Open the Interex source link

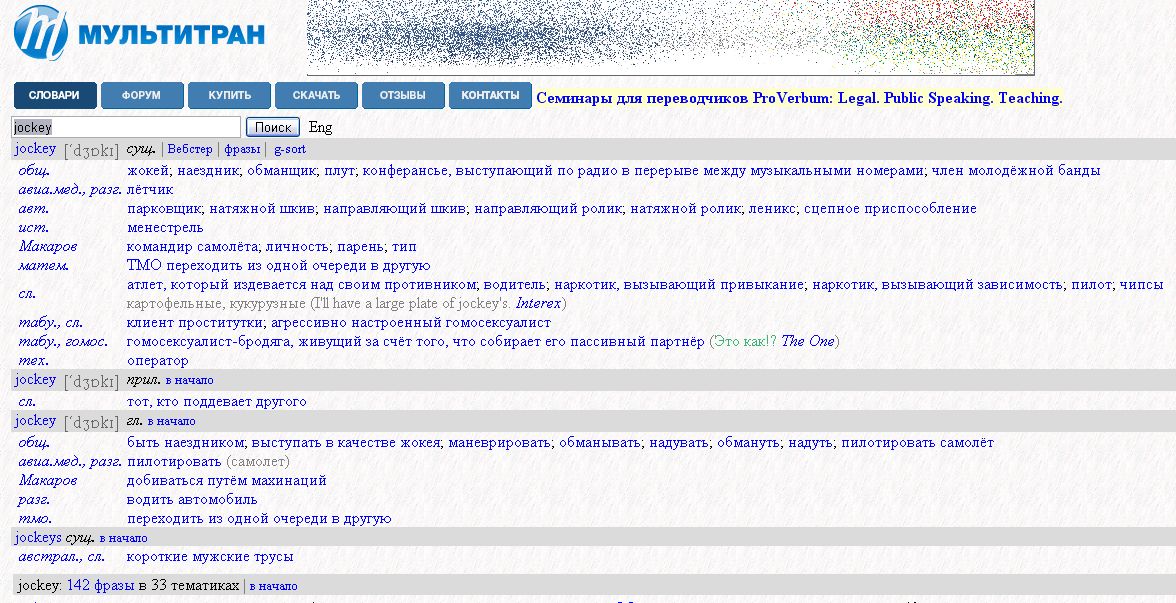[x=539, y=304]
